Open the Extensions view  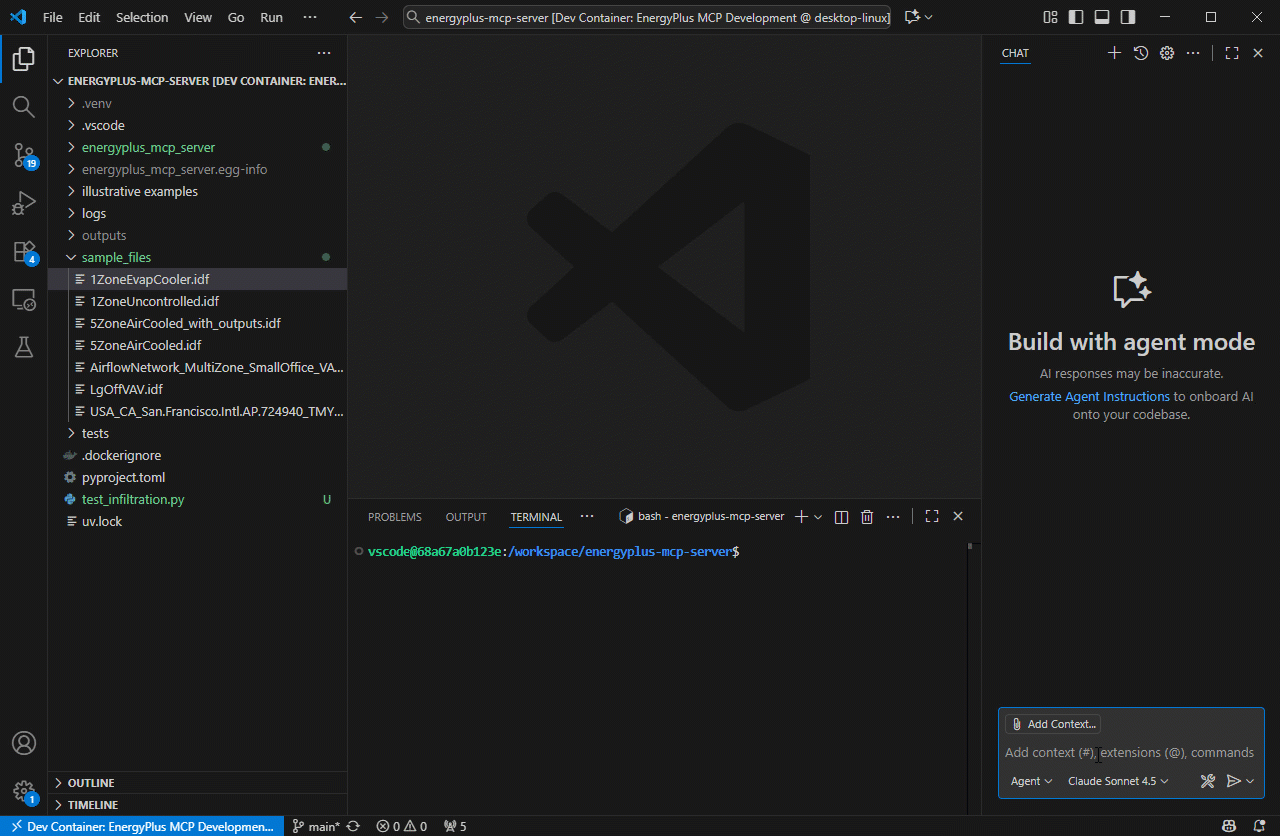[x=24, y=251]
